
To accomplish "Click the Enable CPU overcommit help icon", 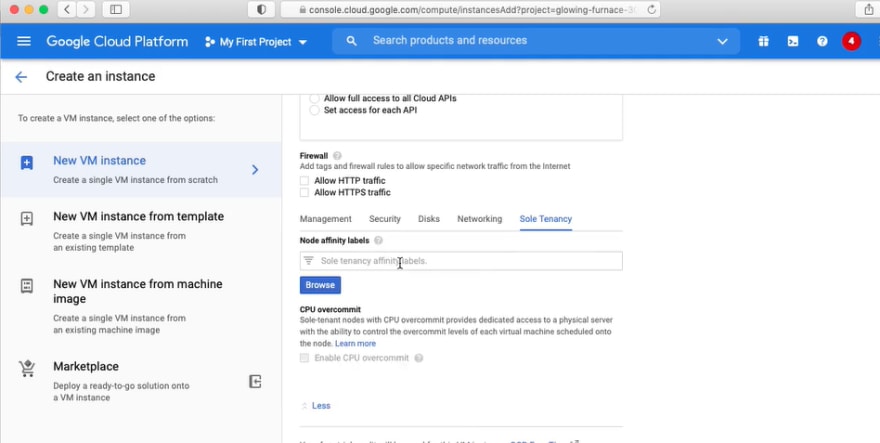I will [419, 358].
